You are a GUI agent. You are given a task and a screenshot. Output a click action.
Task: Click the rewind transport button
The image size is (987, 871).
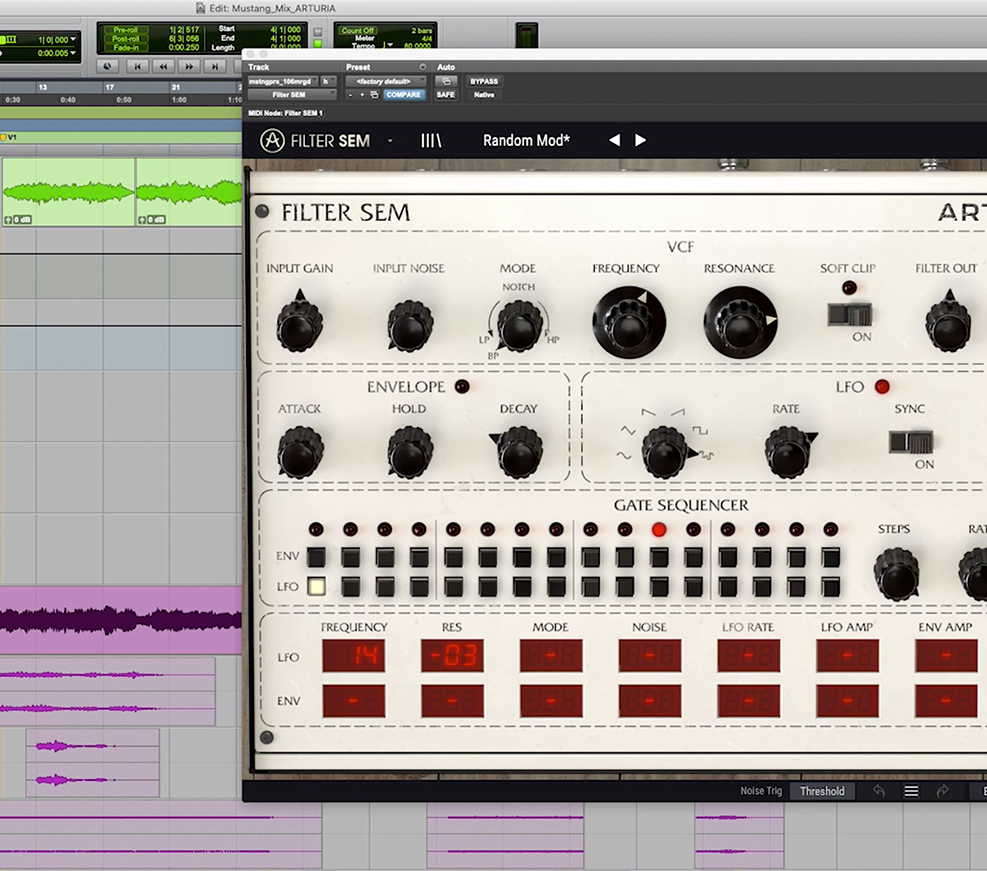coord(164,66)
